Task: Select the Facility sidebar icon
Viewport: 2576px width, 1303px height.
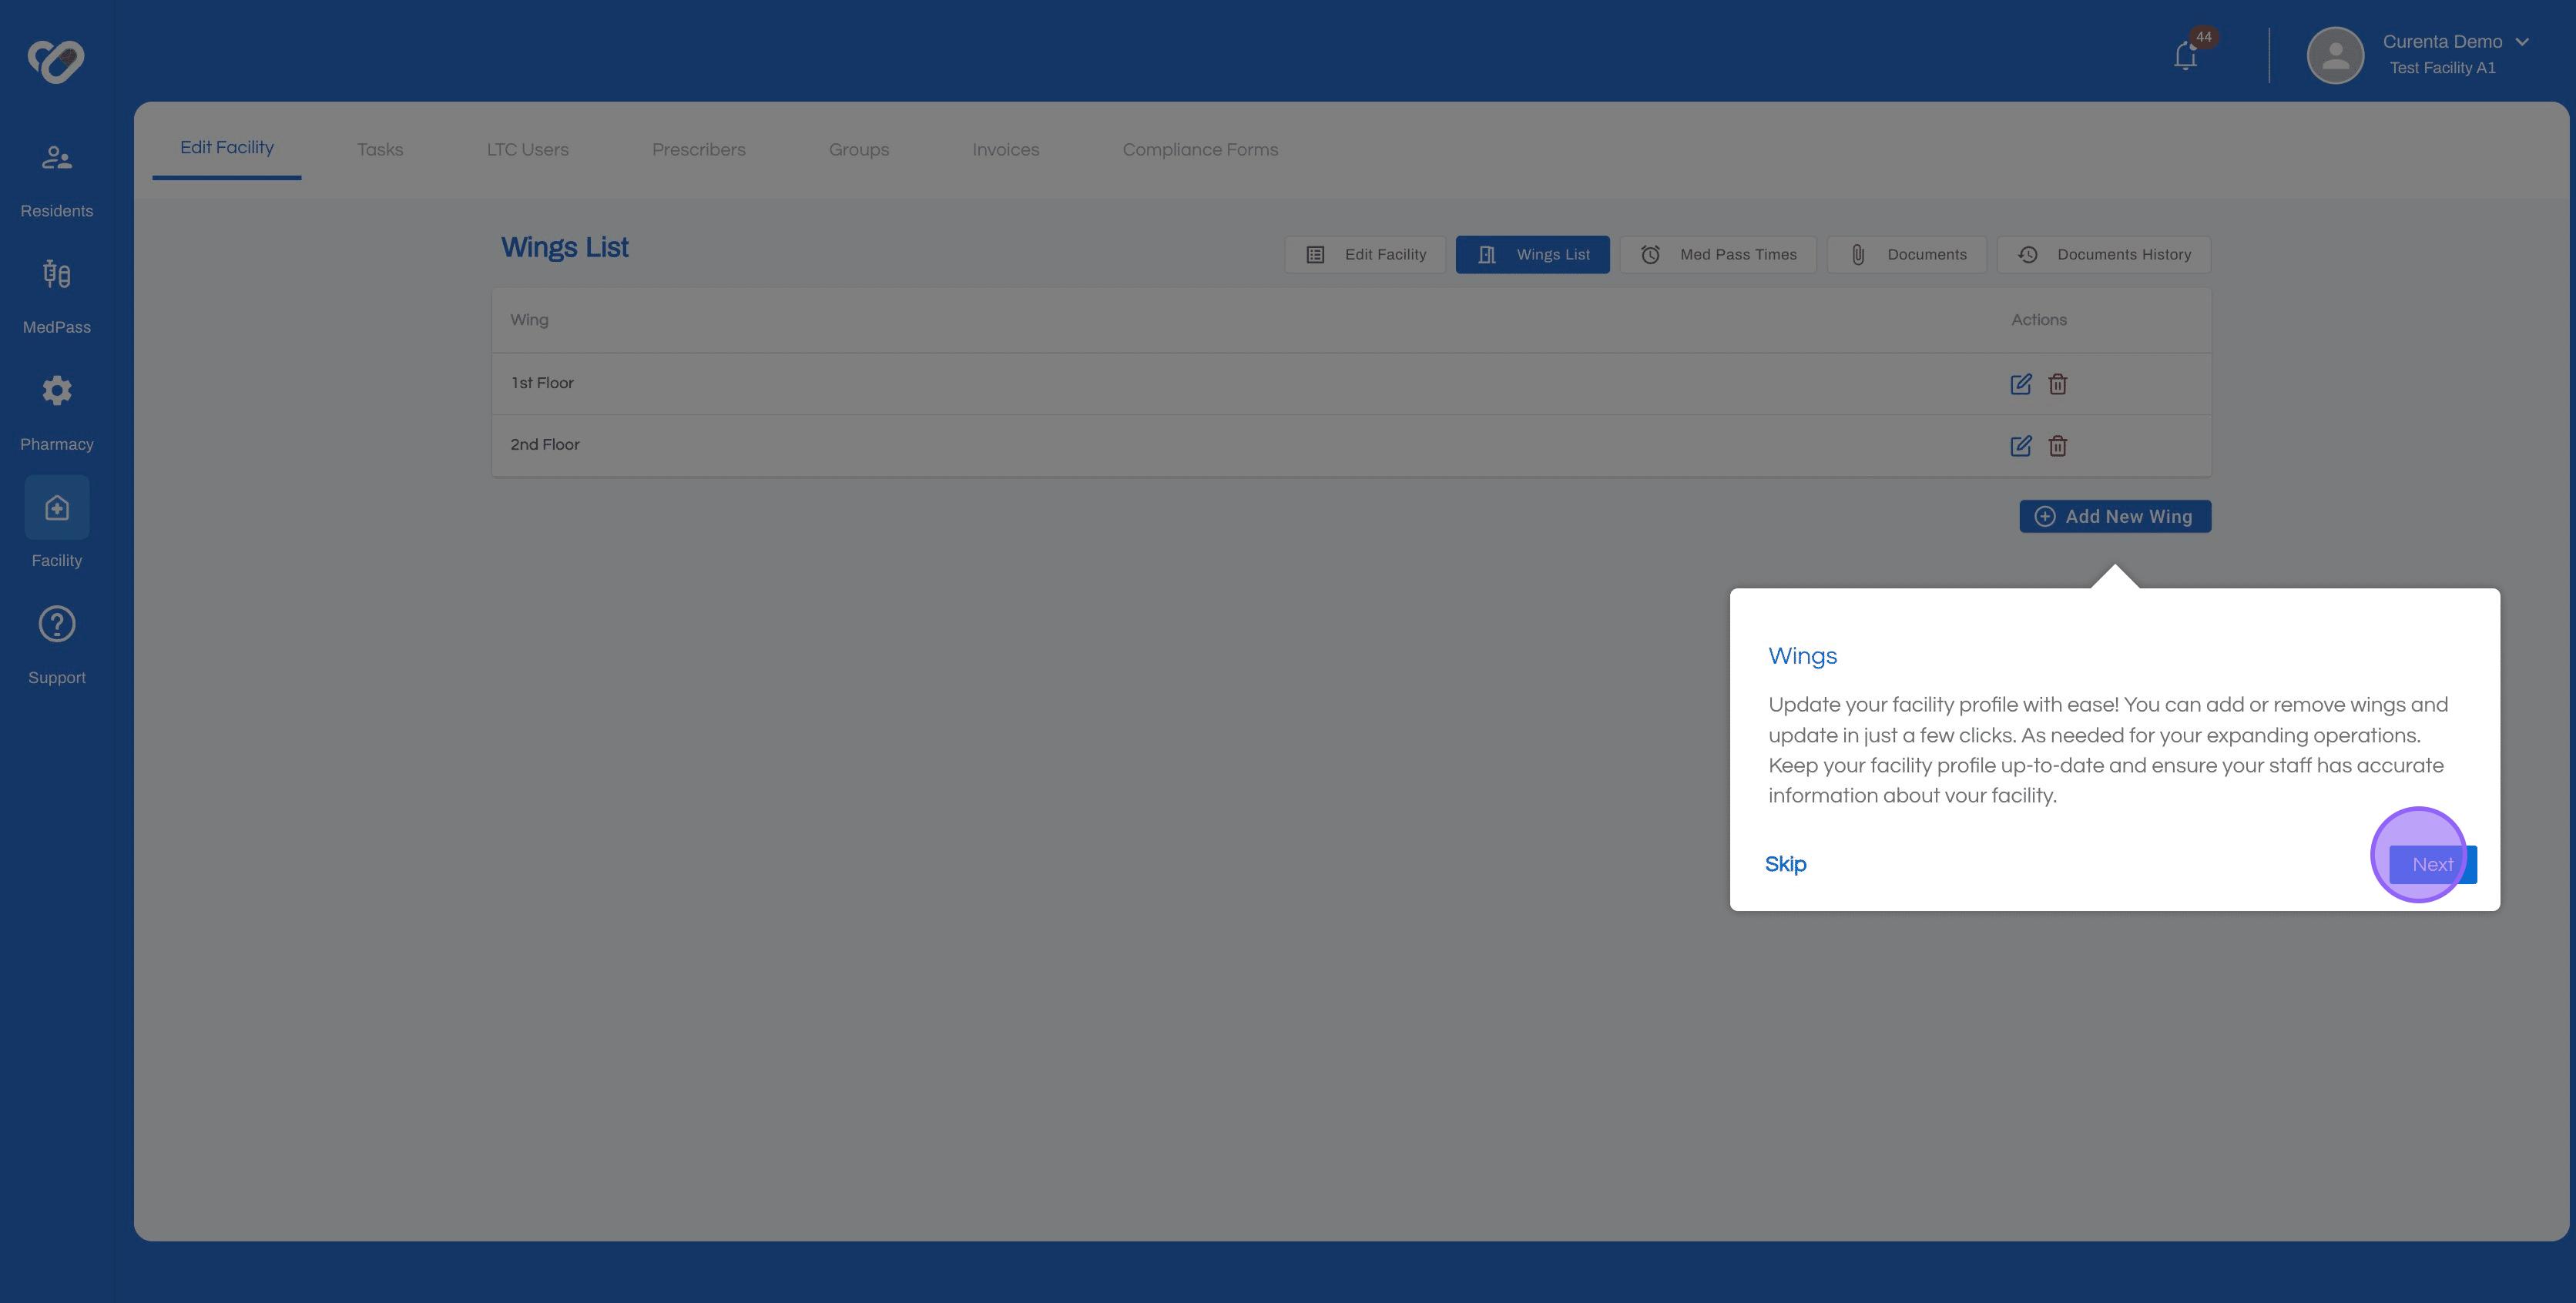Action: 57,508
